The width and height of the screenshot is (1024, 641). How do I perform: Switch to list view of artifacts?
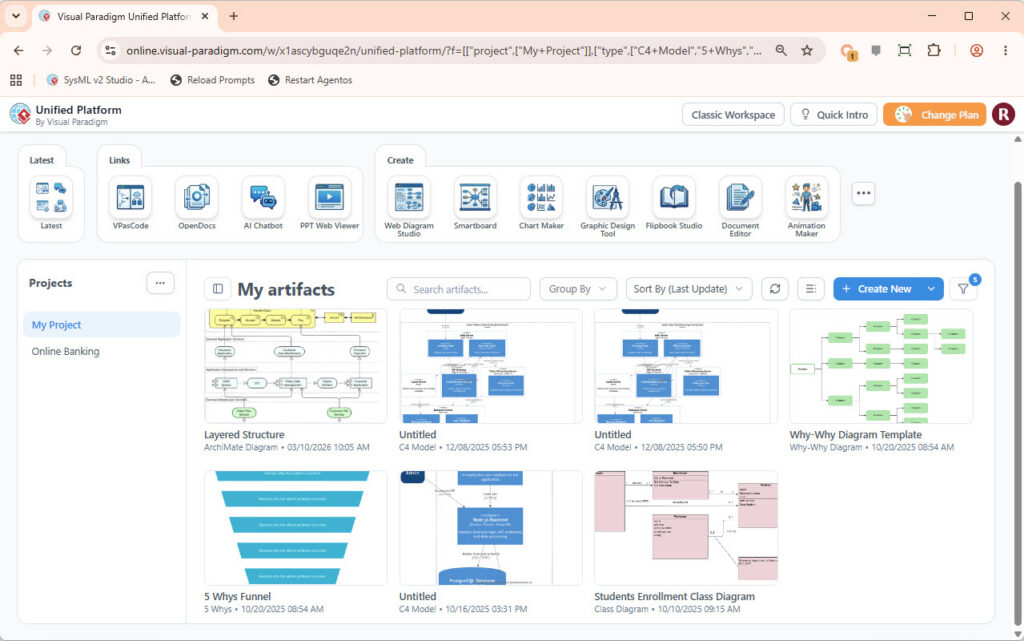coord(810,289)
